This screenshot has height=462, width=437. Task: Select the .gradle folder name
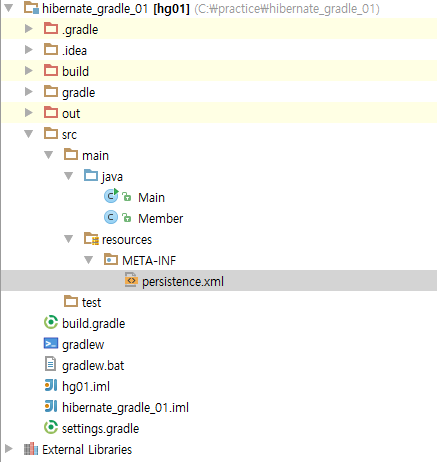(80, 30)
